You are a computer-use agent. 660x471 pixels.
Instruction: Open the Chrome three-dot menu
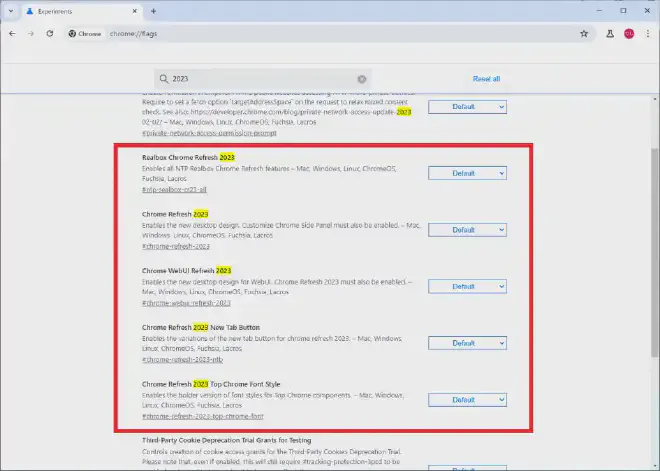648,34
